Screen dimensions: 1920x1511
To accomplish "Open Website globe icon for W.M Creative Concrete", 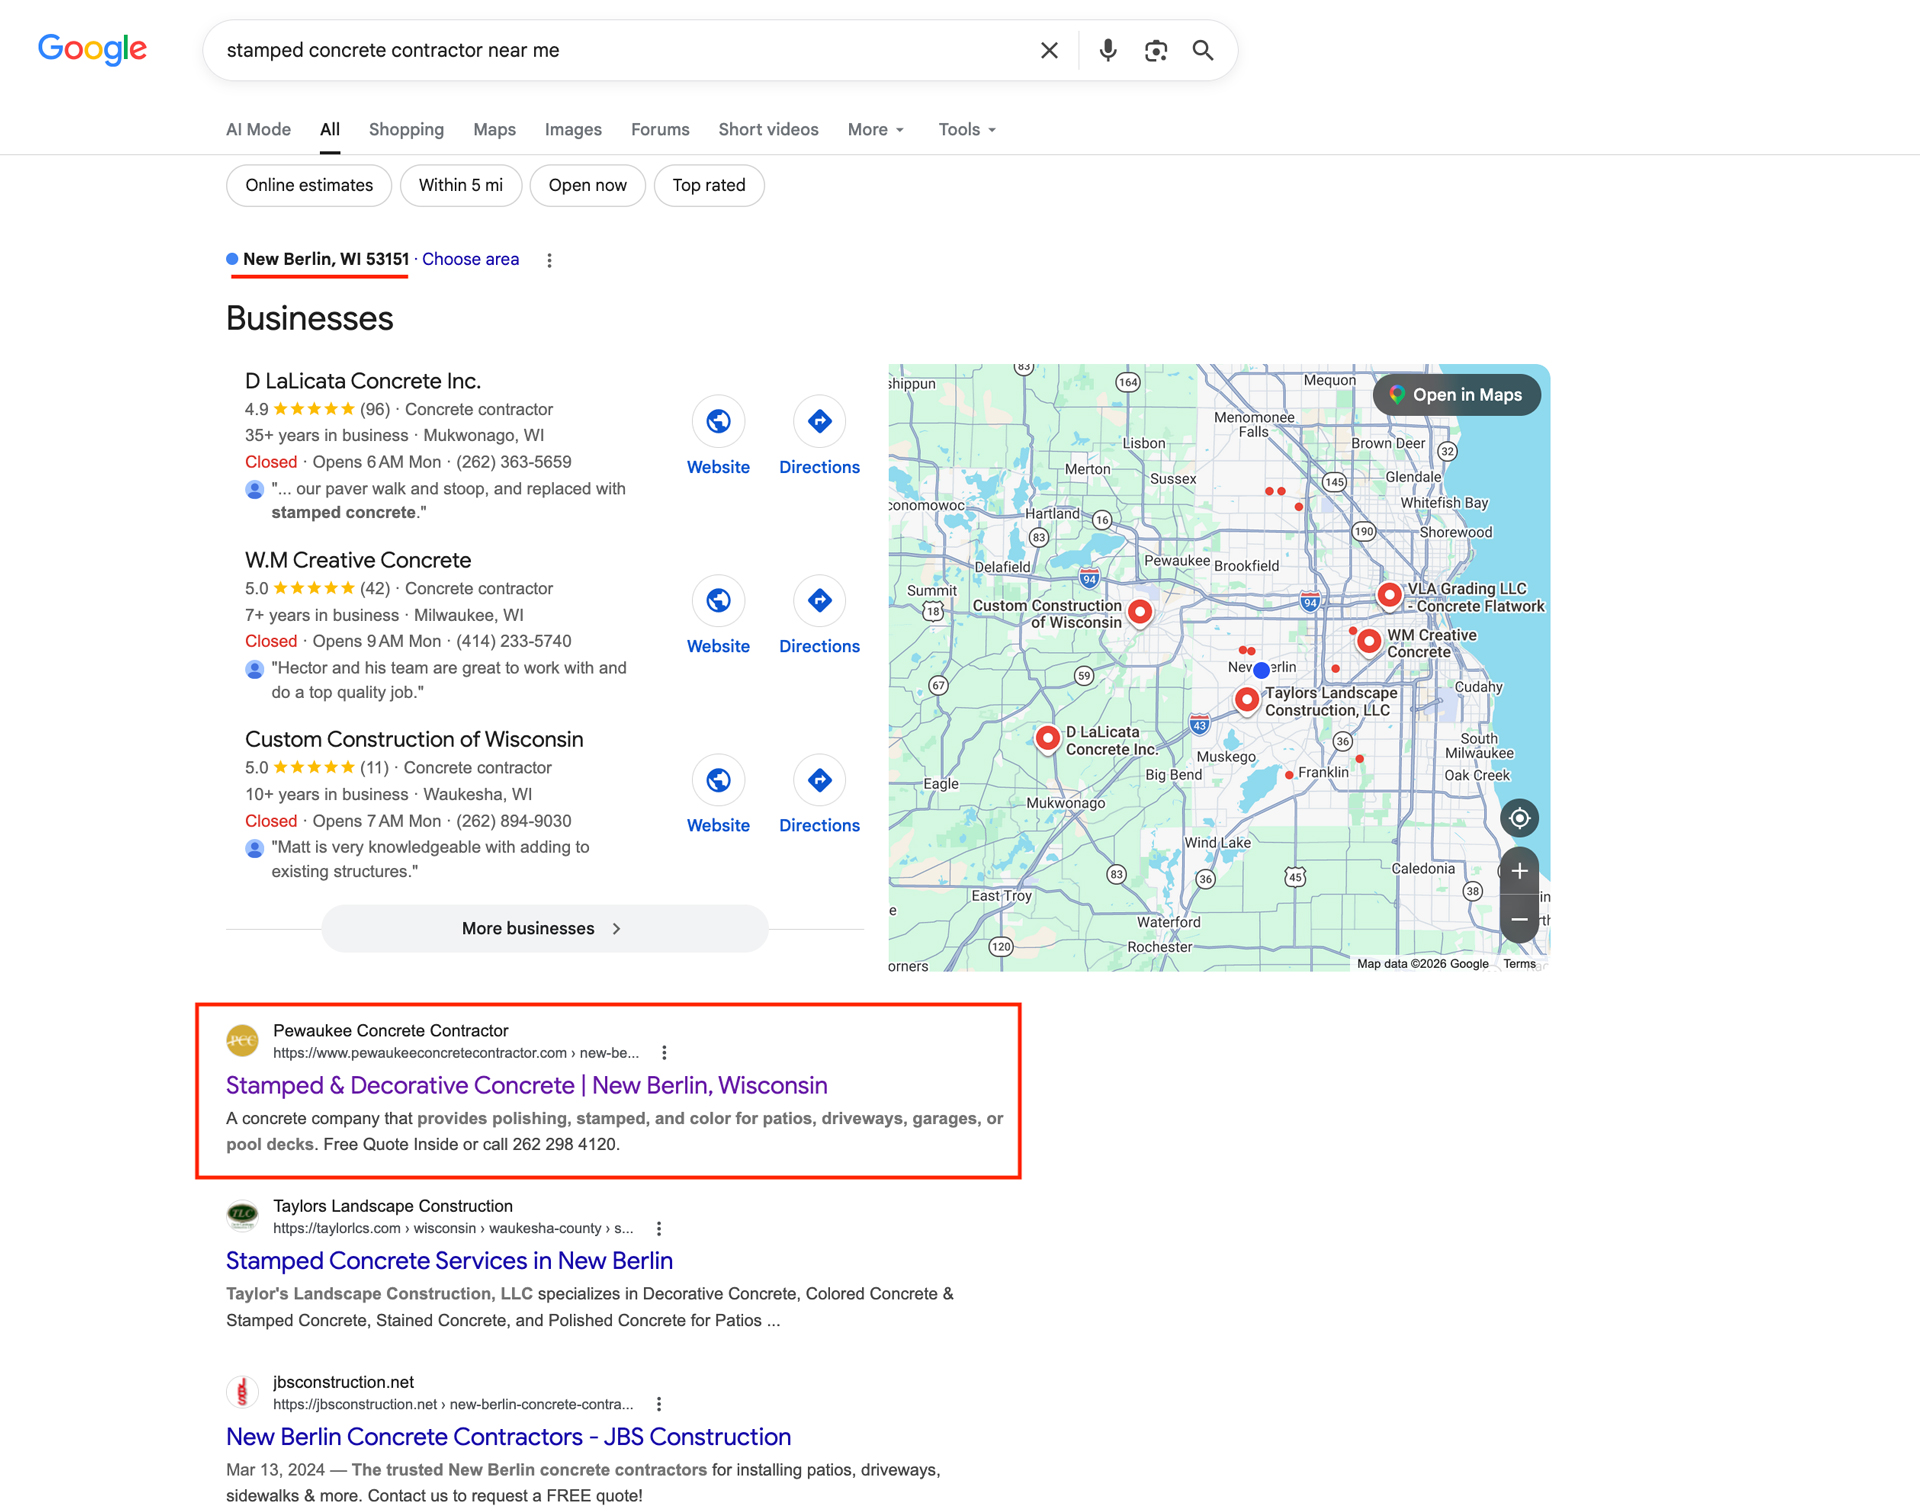I will tap(718, 600).
